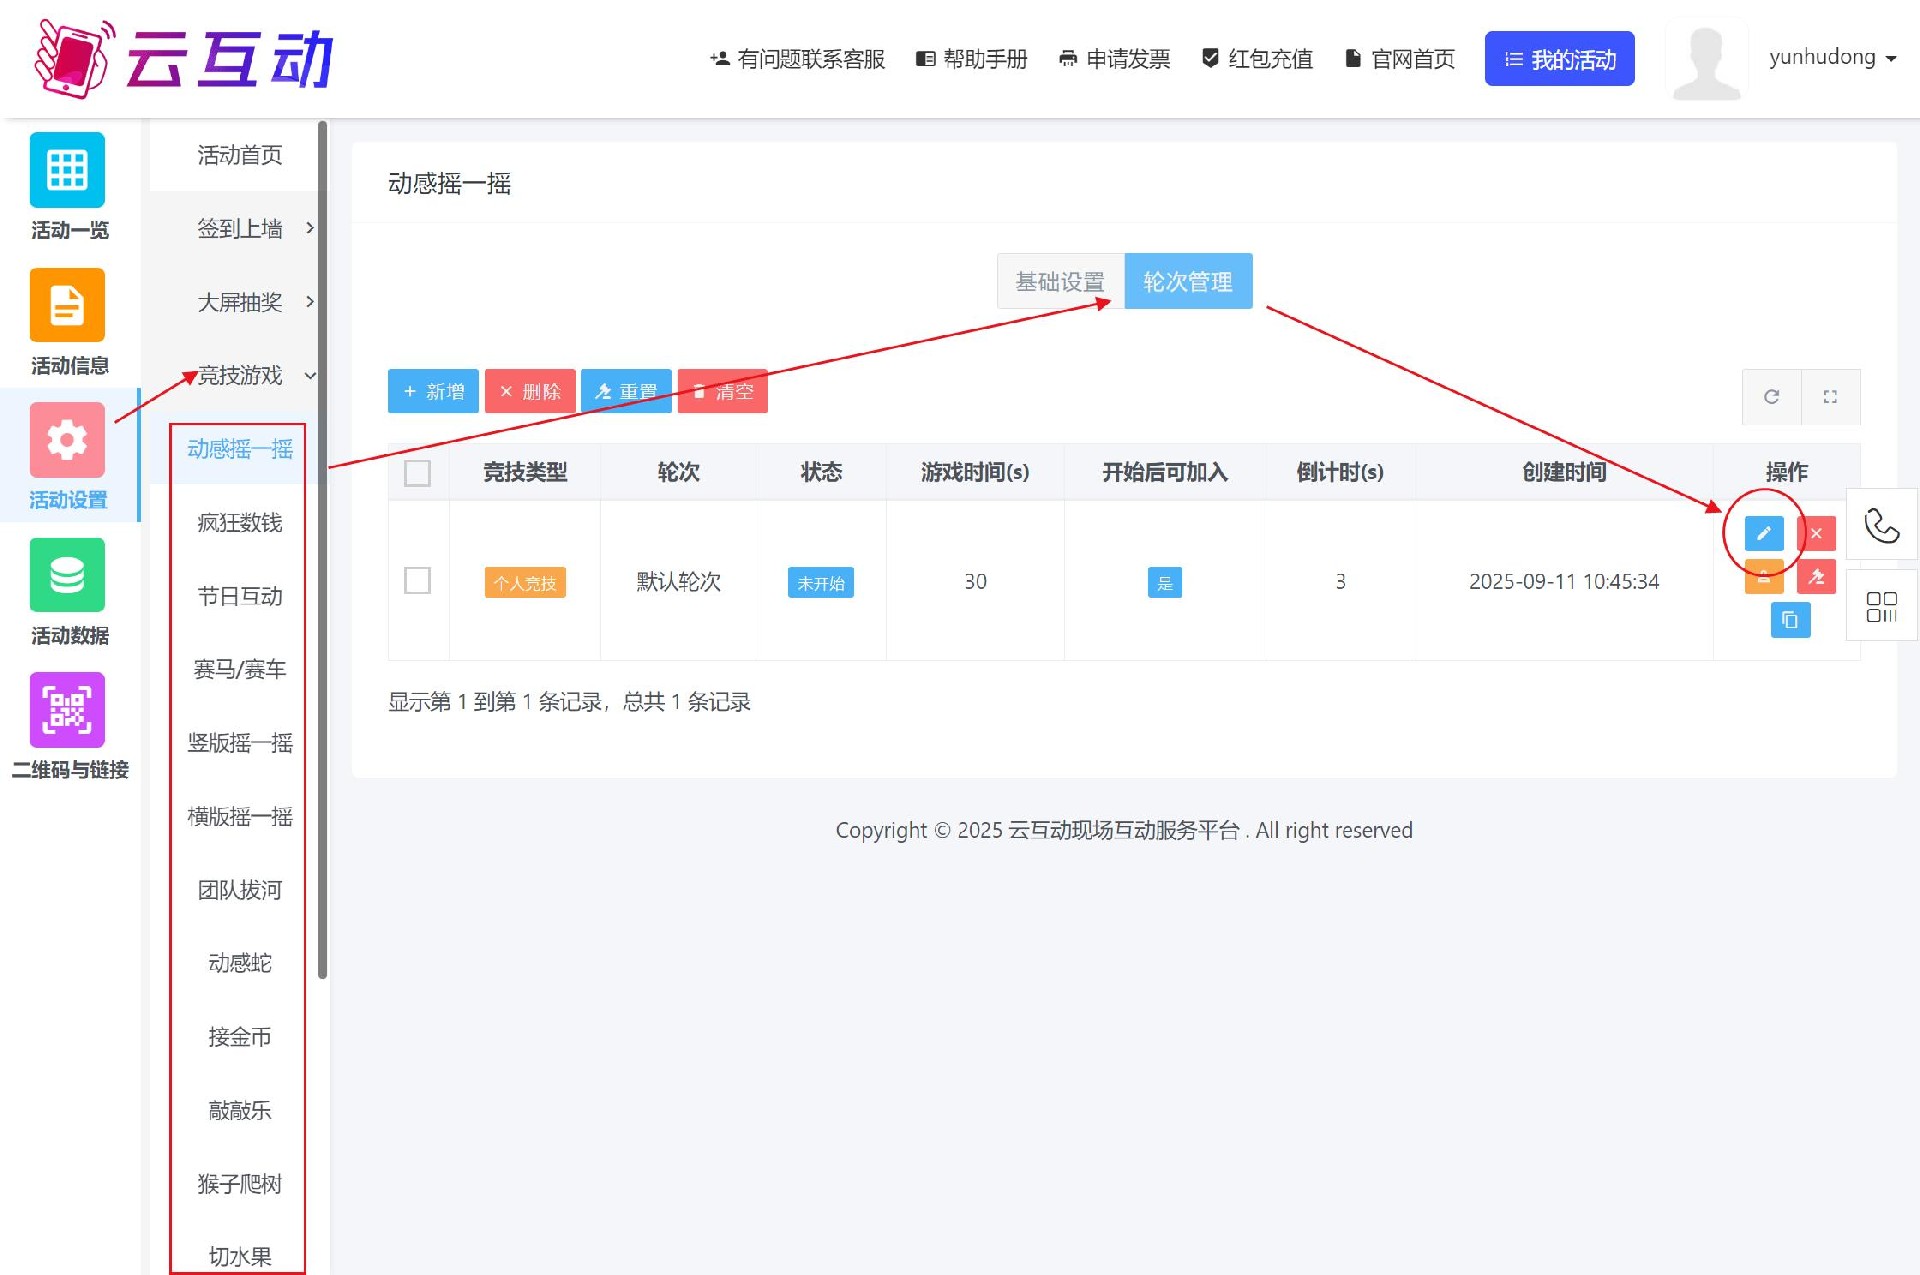Check the select-all header checkbox

pos(417,473)
